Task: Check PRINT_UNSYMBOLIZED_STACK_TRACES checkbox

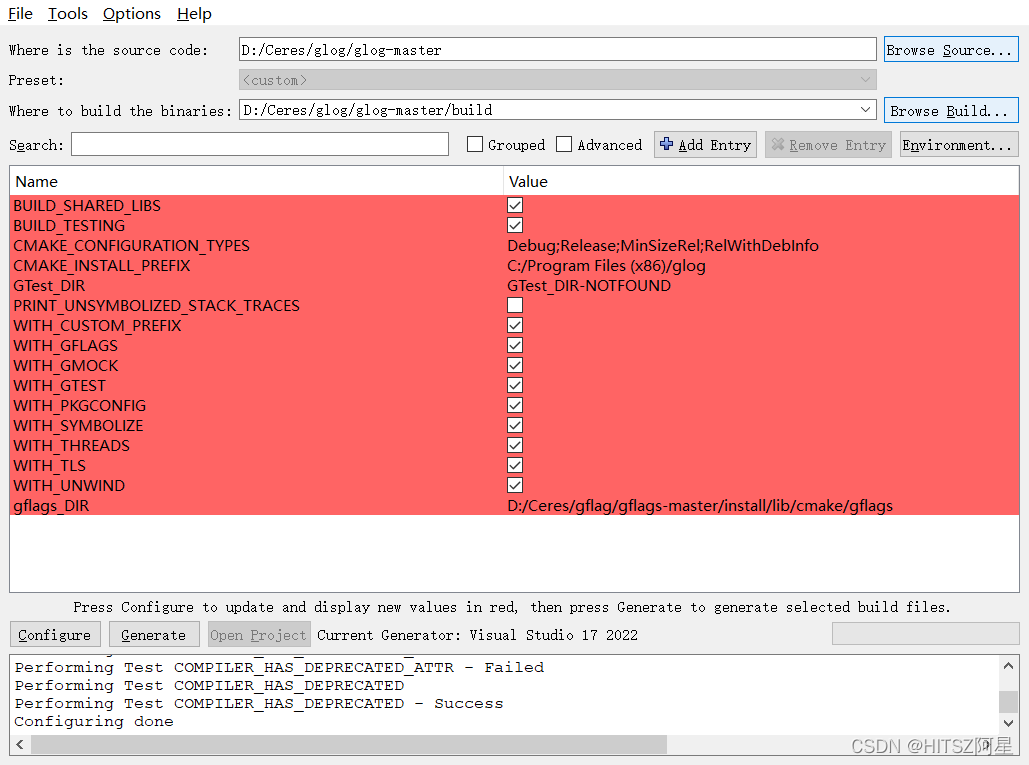Action: (515, 305)
